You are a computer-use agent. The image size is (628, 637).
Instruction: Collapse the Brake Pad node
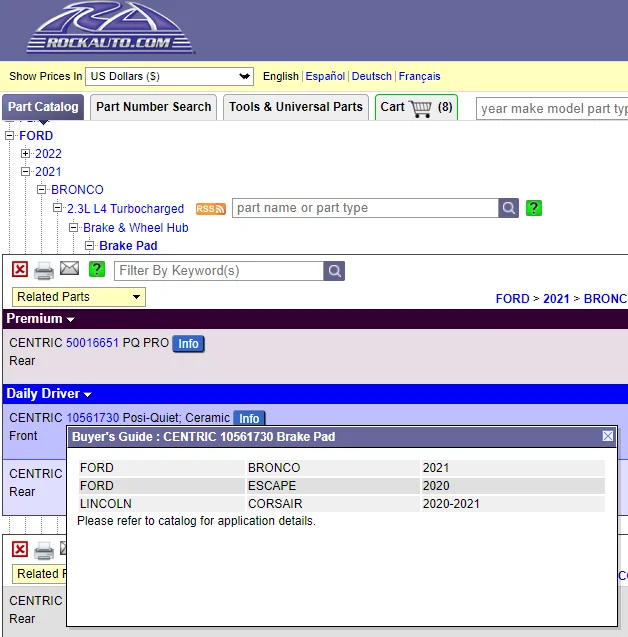coord(89,245)
